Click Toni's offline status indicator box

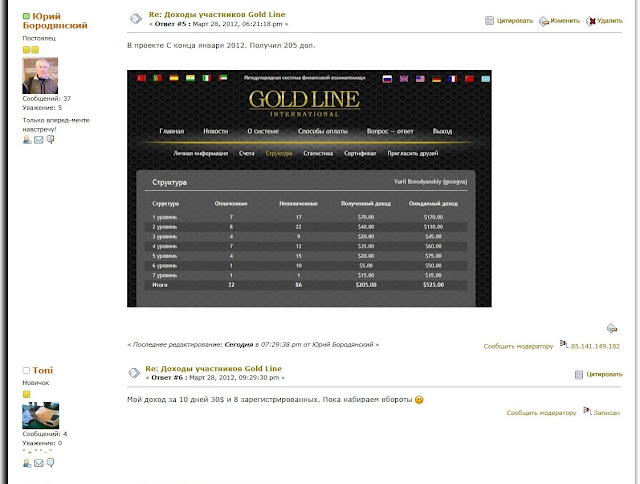(26, 370)
